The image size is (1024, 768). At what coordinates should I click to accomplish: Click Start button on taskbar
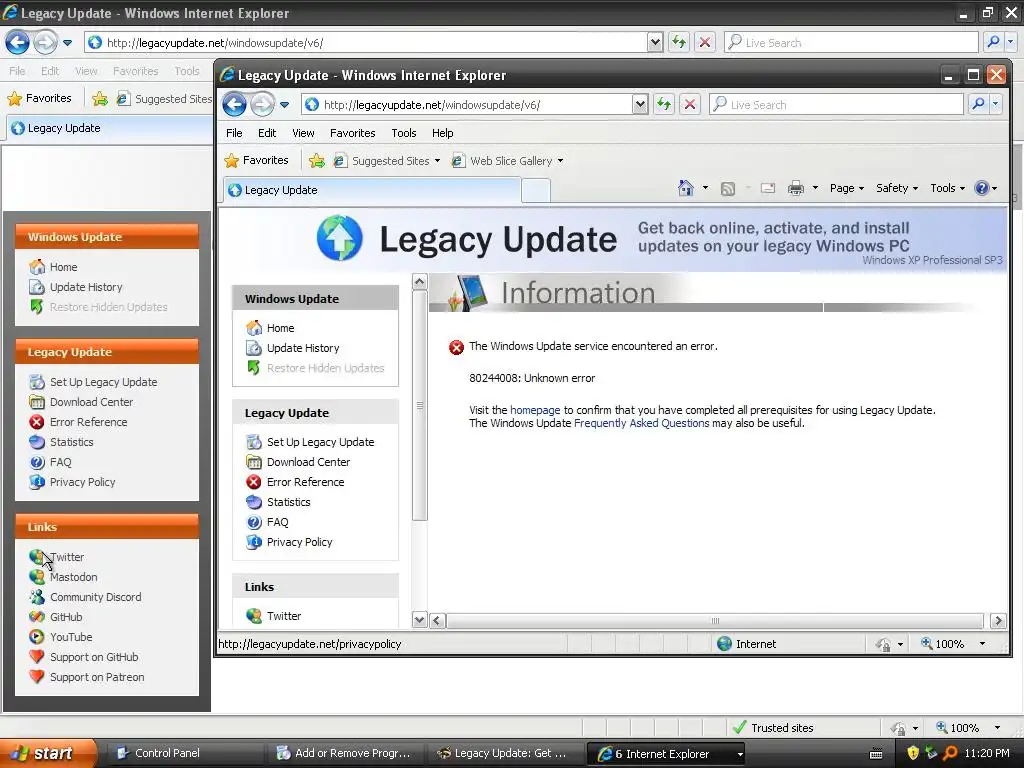pos(47,753)
